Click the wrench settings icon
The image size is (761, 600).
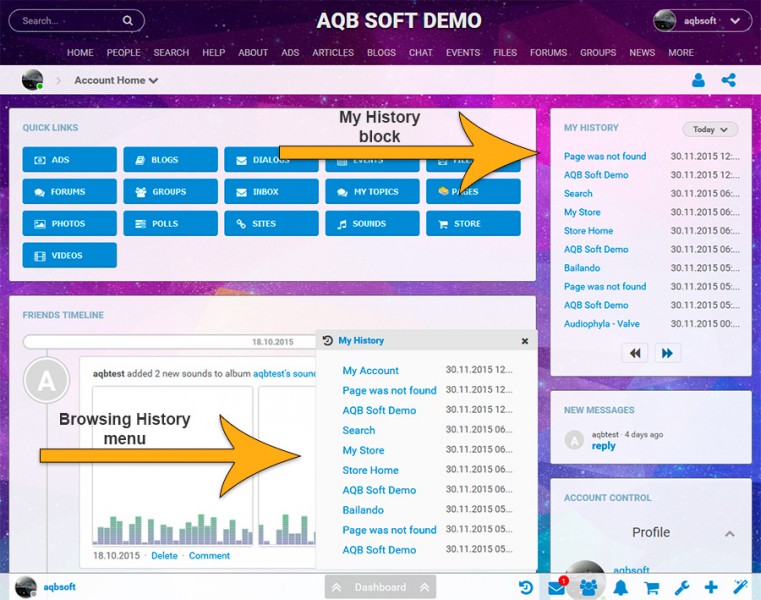682,587
